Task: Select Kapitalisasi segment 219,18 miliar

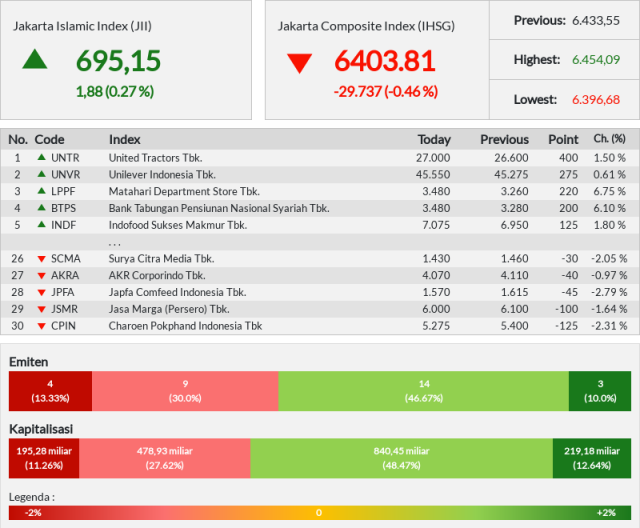Action: click(x=592, y=458)
